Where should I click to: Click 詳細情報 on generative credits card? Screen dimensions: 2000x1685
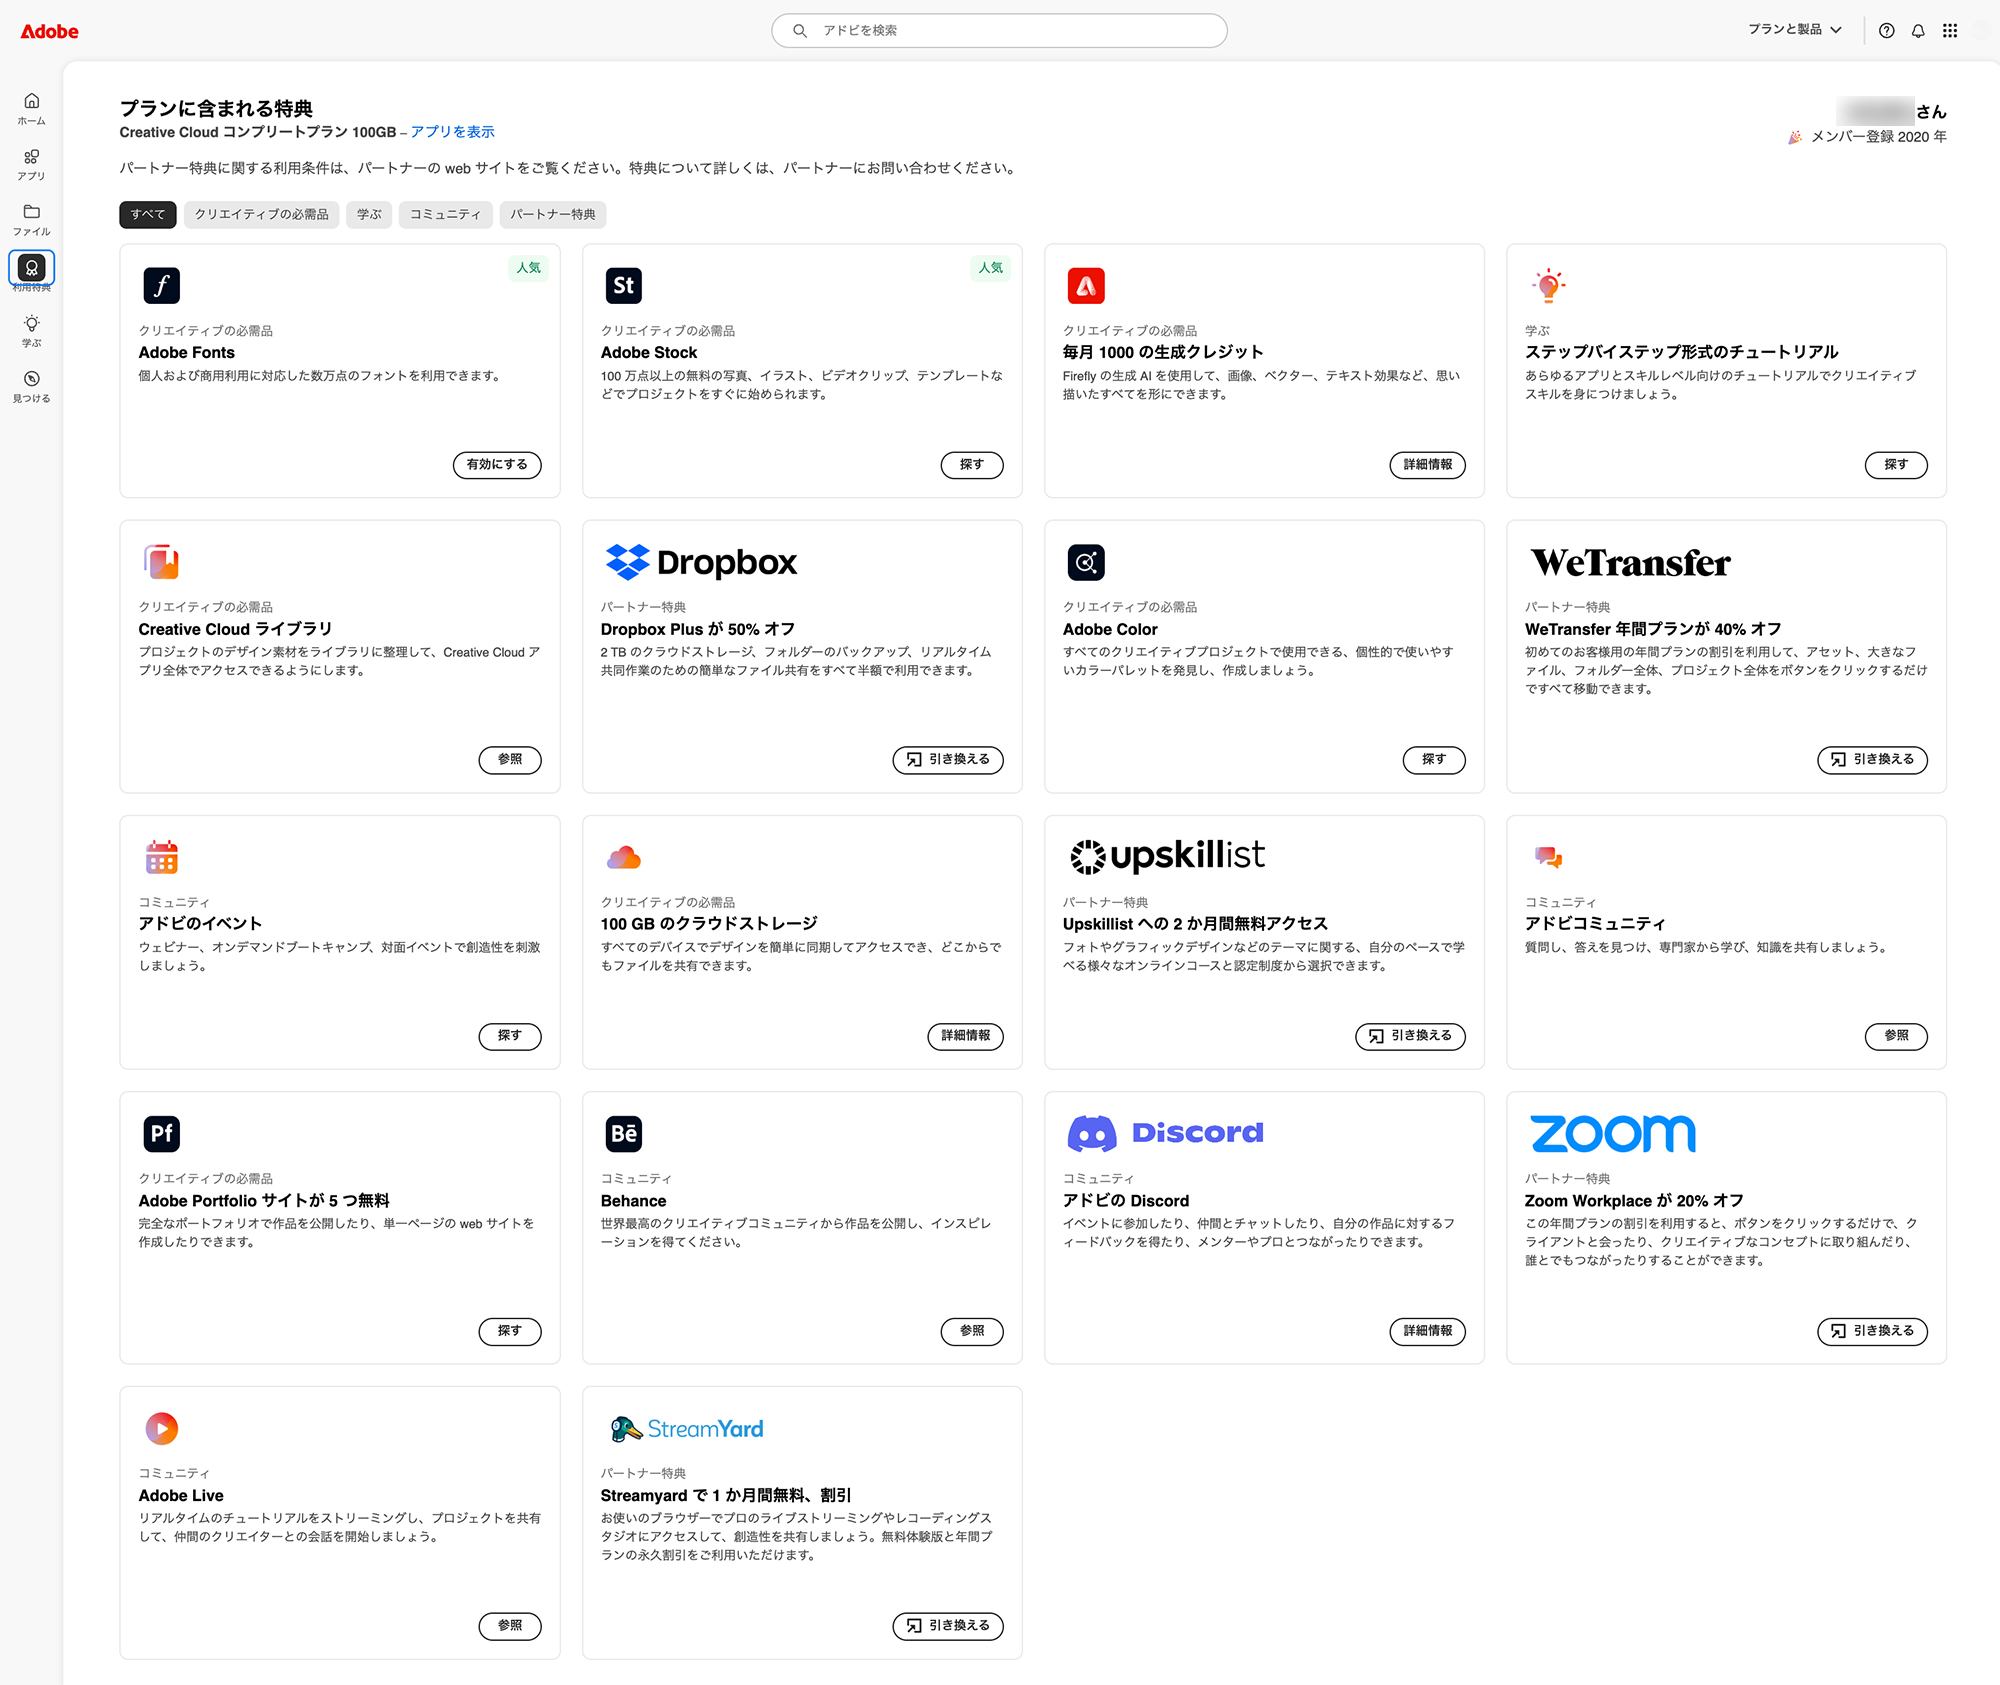coord(1428,465)
